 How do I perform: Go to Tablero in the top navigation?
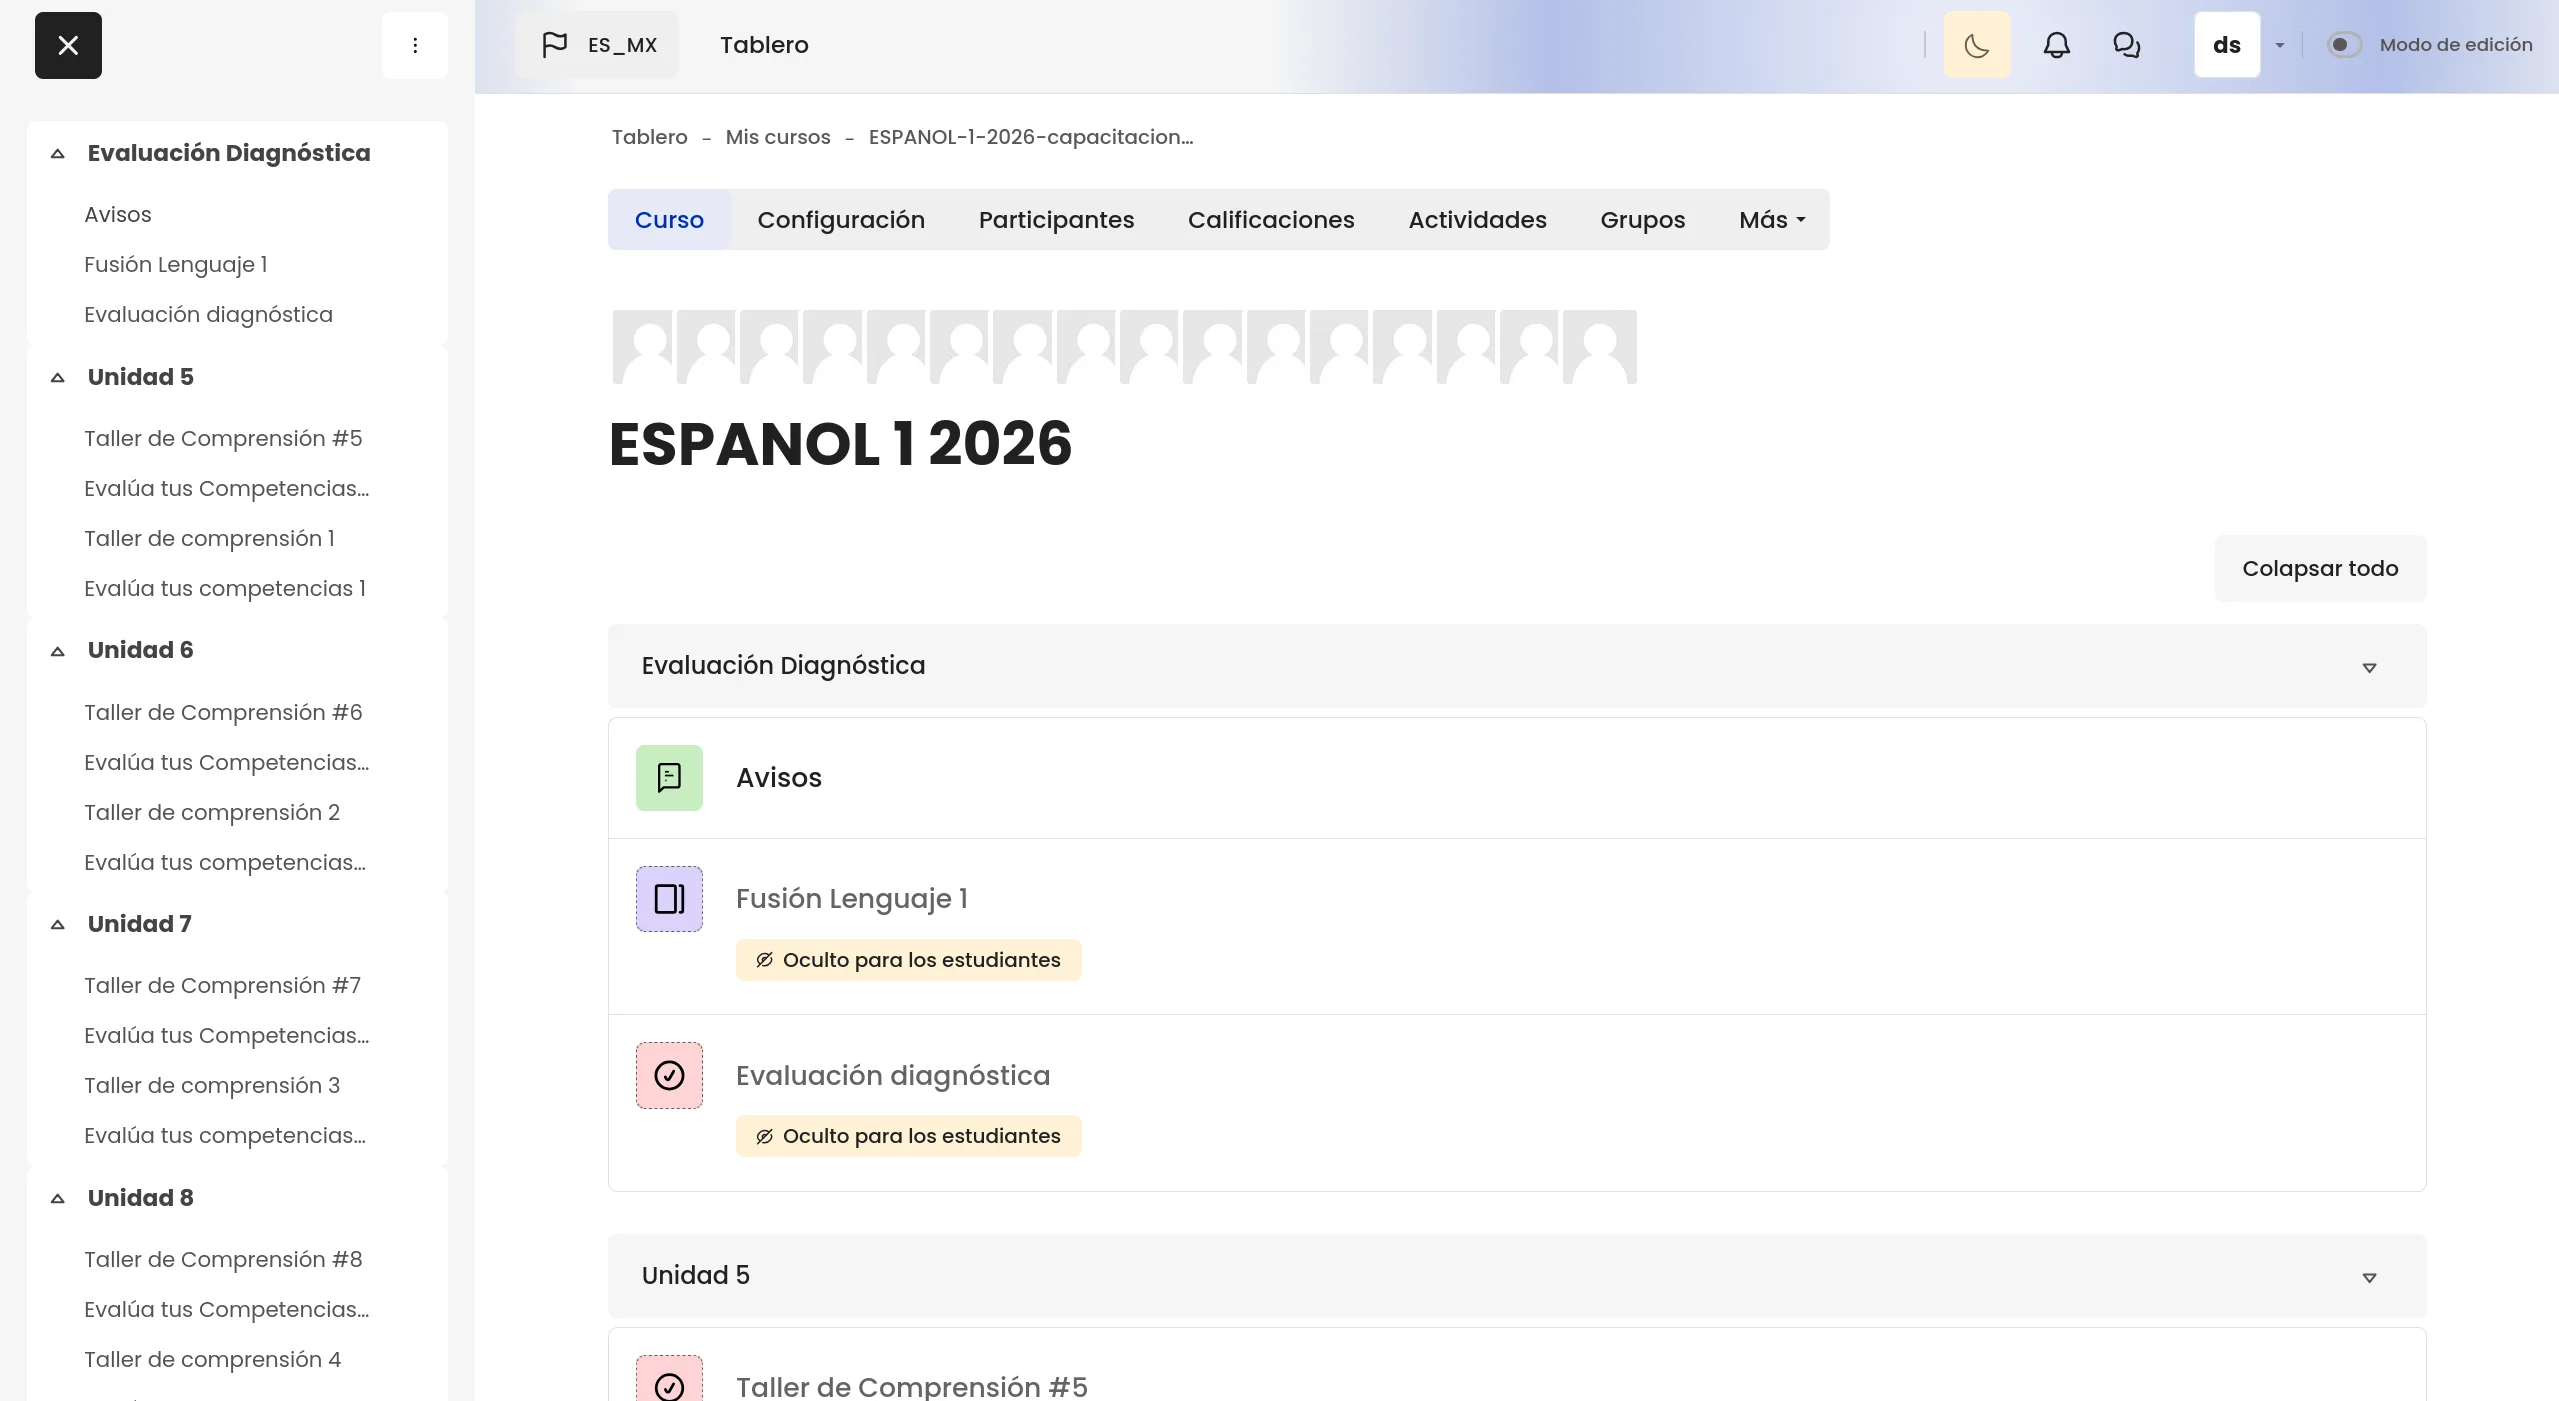pos(764,45)
